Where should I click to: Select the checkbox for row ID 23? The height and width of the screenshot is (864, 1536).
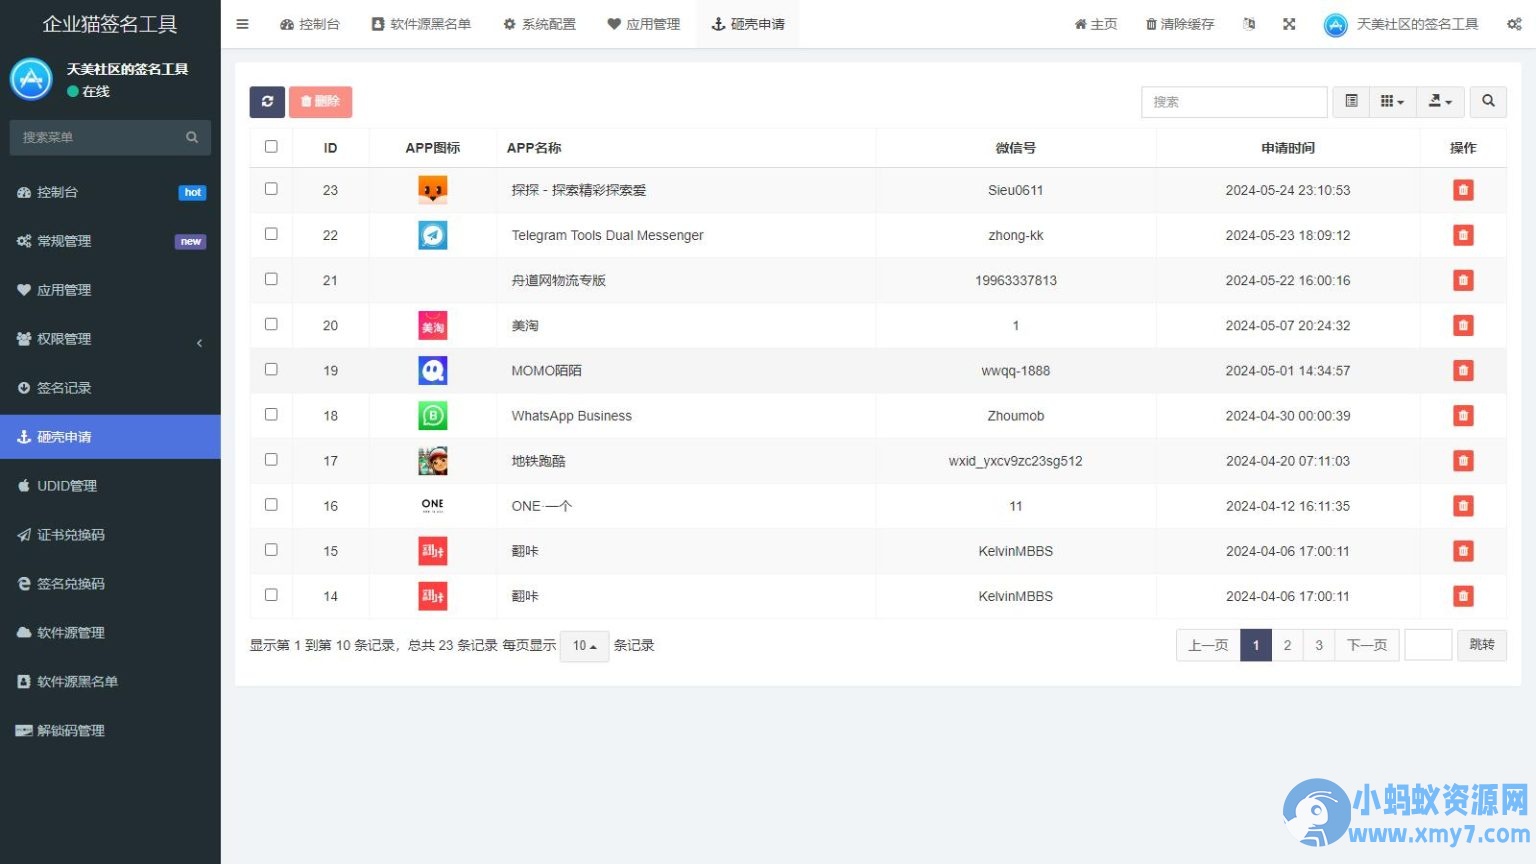(271, 188)
